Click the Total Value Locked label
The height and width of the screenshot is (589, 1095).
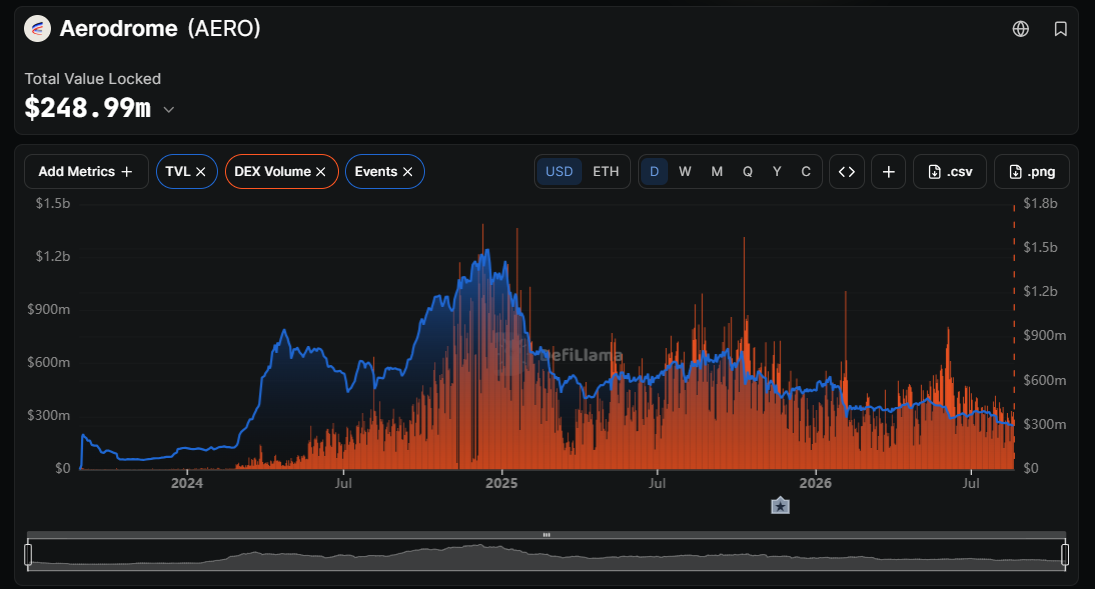pos(93,79)
